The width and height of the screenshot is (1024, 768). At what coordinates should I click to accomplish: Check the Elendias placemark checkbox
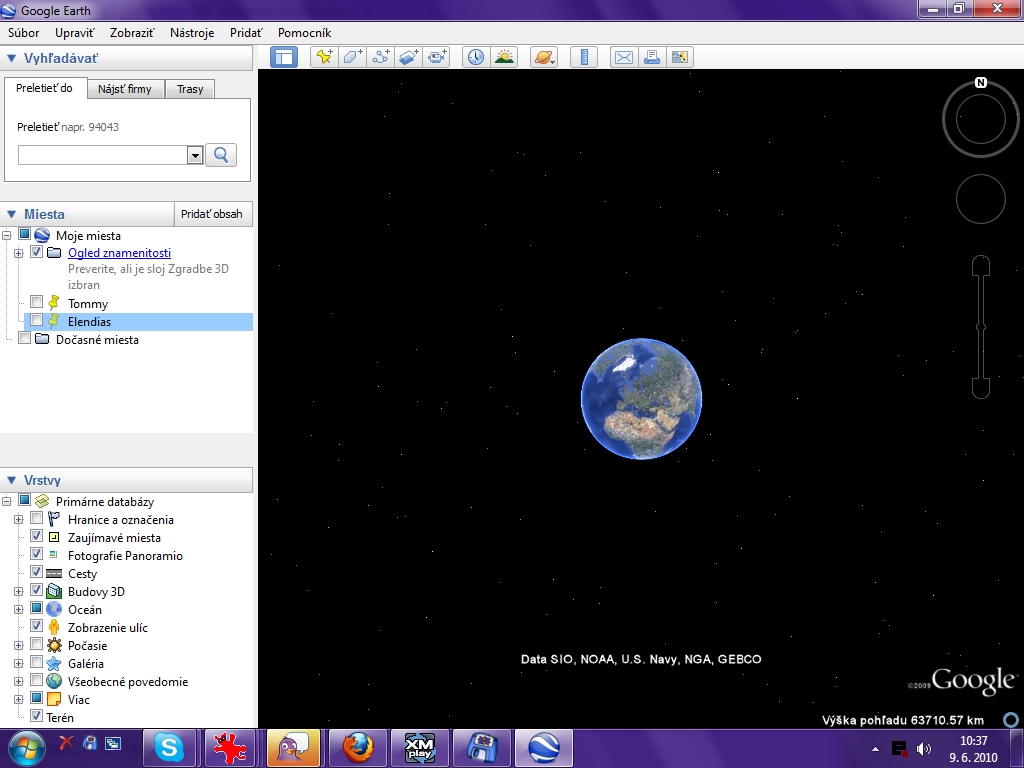[37, 320]
